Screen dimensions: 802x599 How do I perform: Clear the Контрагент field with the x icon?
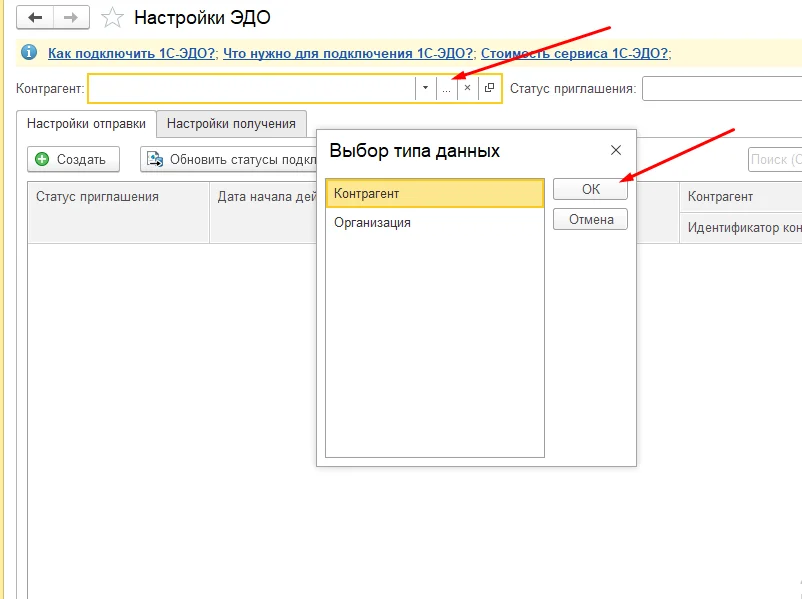[467, 88]
